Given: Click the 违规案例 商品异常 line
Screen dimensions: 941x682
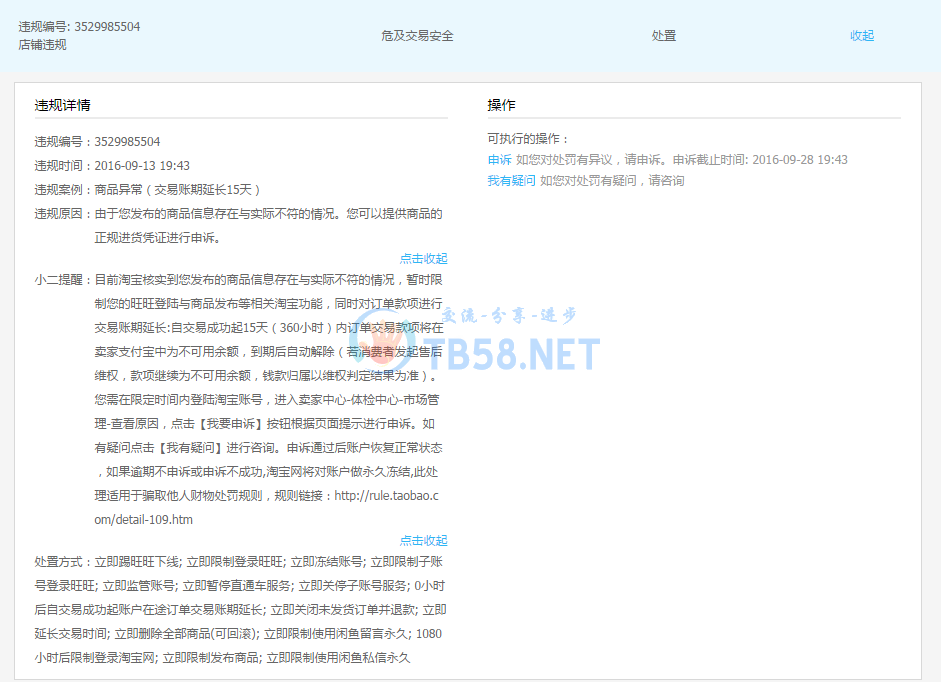Looking at the screenshot, I should [x=147, y=190].
